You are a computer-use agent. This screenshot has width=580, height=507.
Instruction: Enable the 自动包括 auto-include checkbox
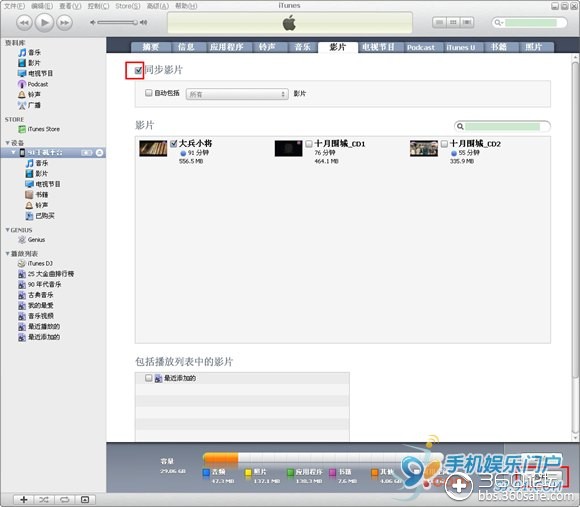click(x=148, y=93)
